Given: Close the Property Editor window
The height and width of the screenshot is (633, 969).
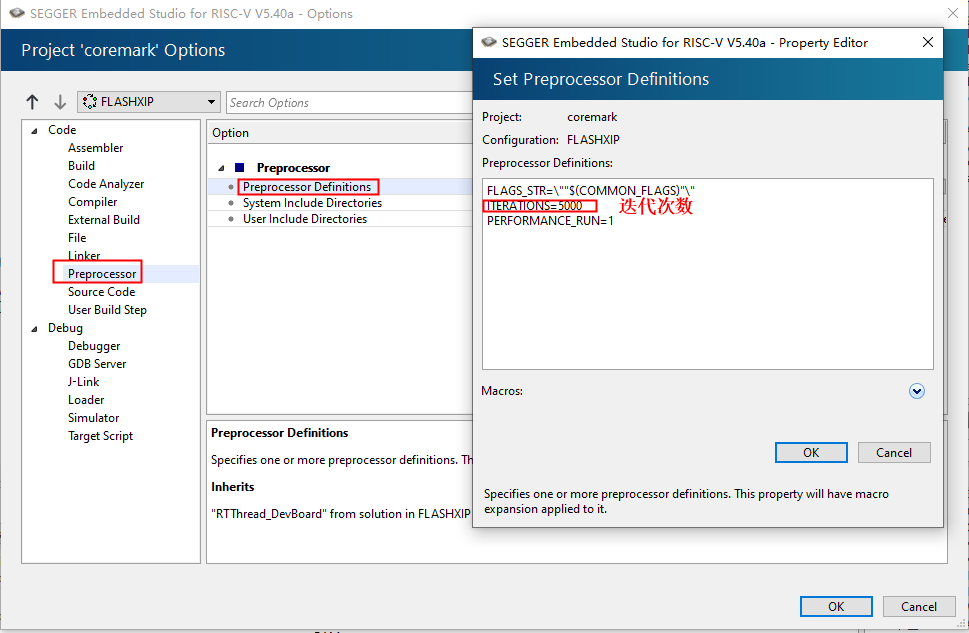Looking at the screenshot, I should (928, 42).
